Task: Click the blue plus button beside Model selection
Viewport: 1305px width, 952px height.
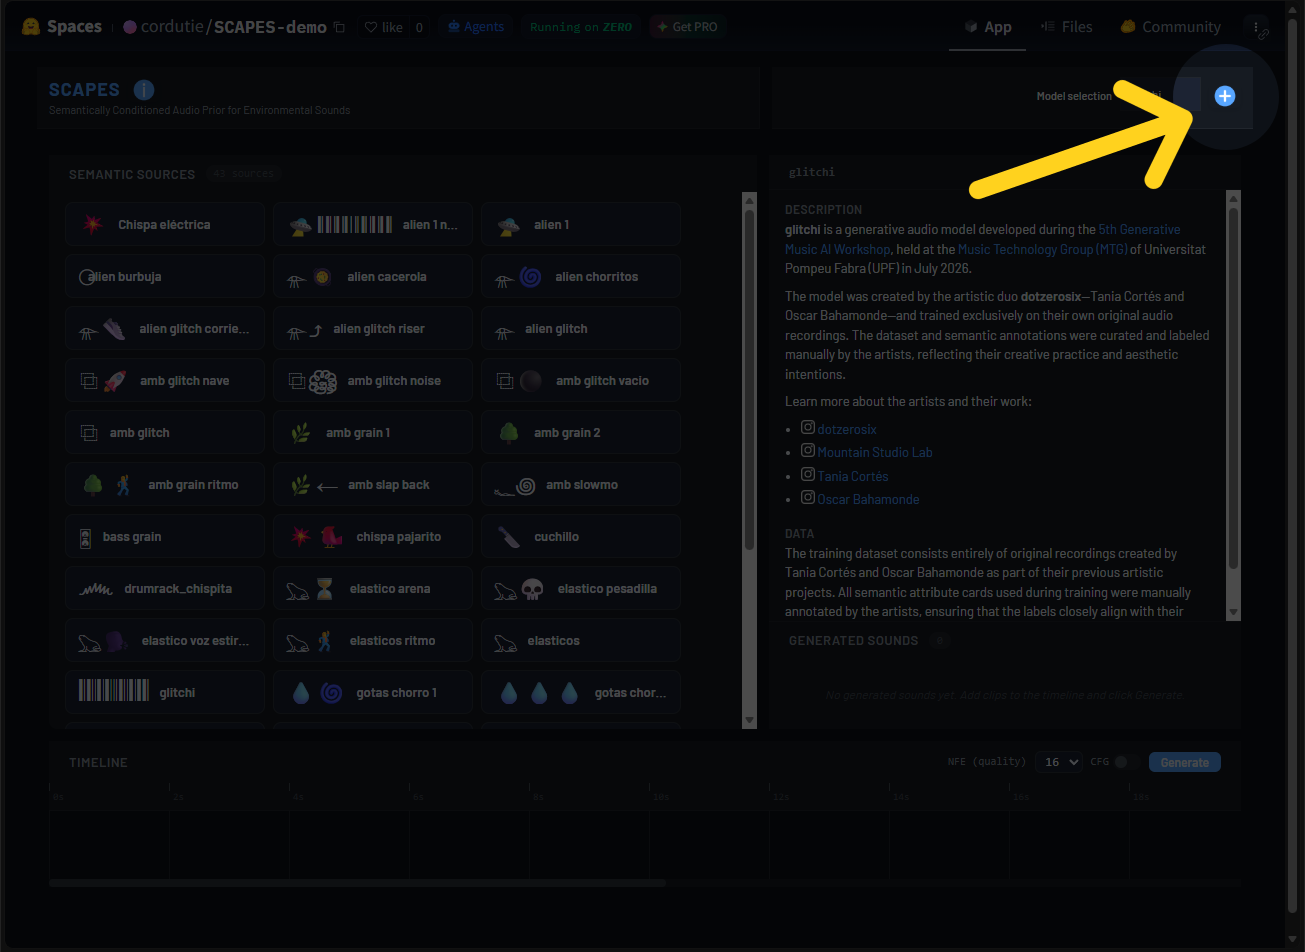Action: (x=1225, y=96)
